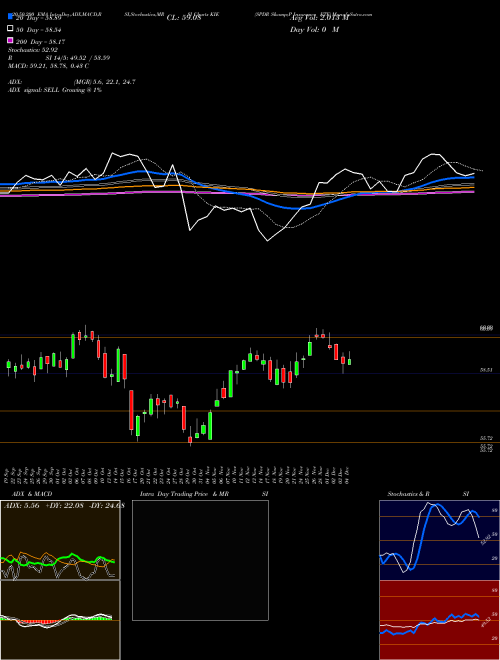Click the '(MGR) 5.6, 22.1, 24.7' ADX values
The height and width of the screenshot is (660, 500).
click(x=104, y=82)
